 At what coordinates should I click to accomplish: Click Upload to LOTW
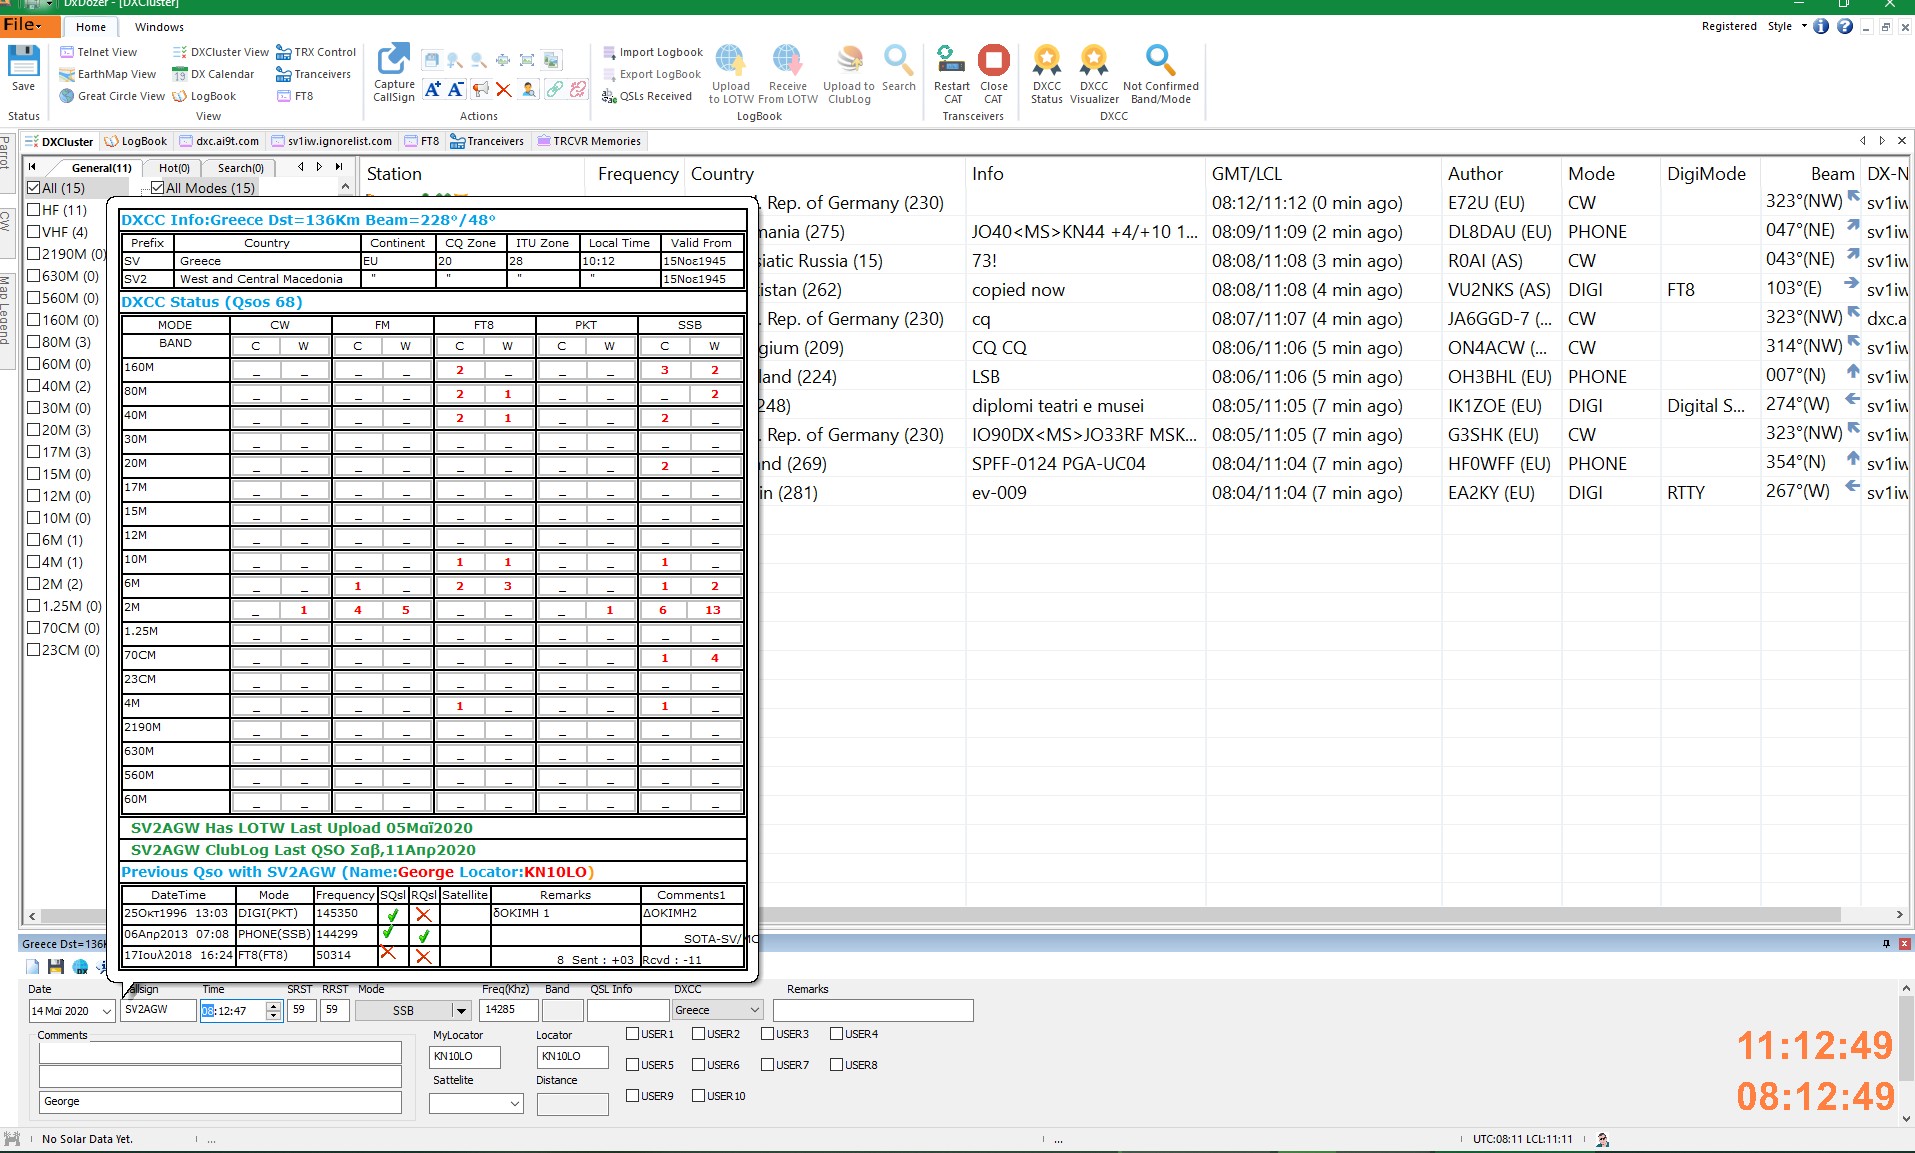(731, 74)
